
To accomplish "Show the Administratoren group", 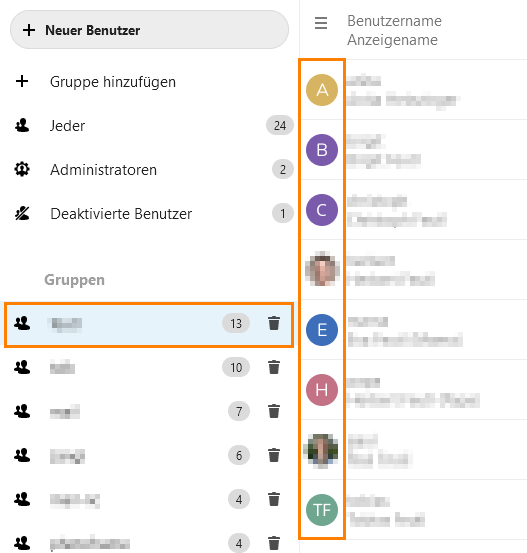I will point(149,170).
